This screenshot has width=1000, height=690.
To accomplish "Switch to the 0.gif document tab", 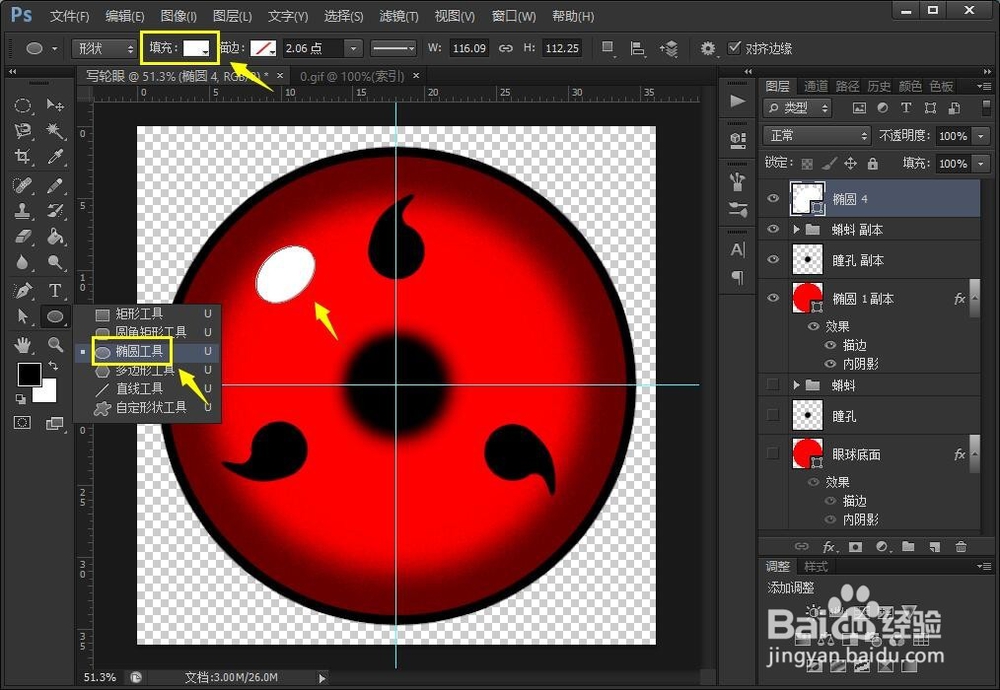I will pos(353,77).
